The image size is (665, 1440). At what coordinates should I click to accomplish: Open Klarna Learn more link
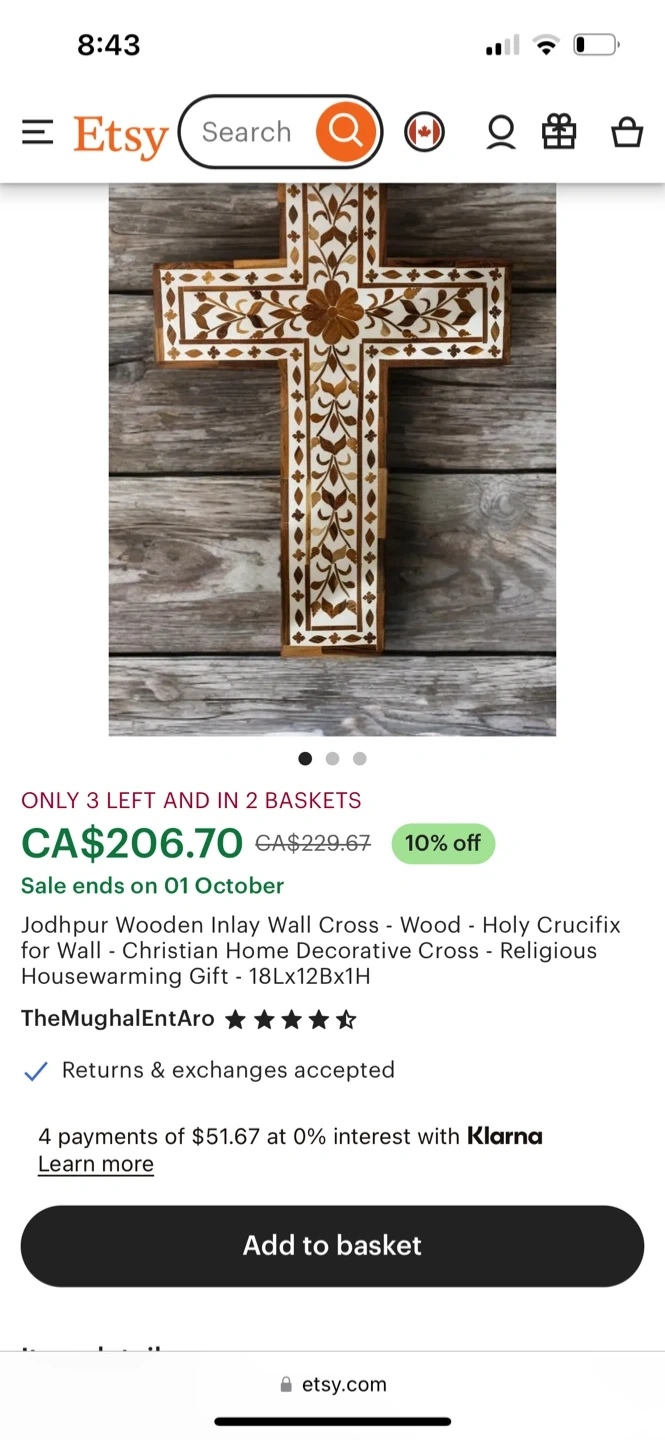[x=96, y=1164]
